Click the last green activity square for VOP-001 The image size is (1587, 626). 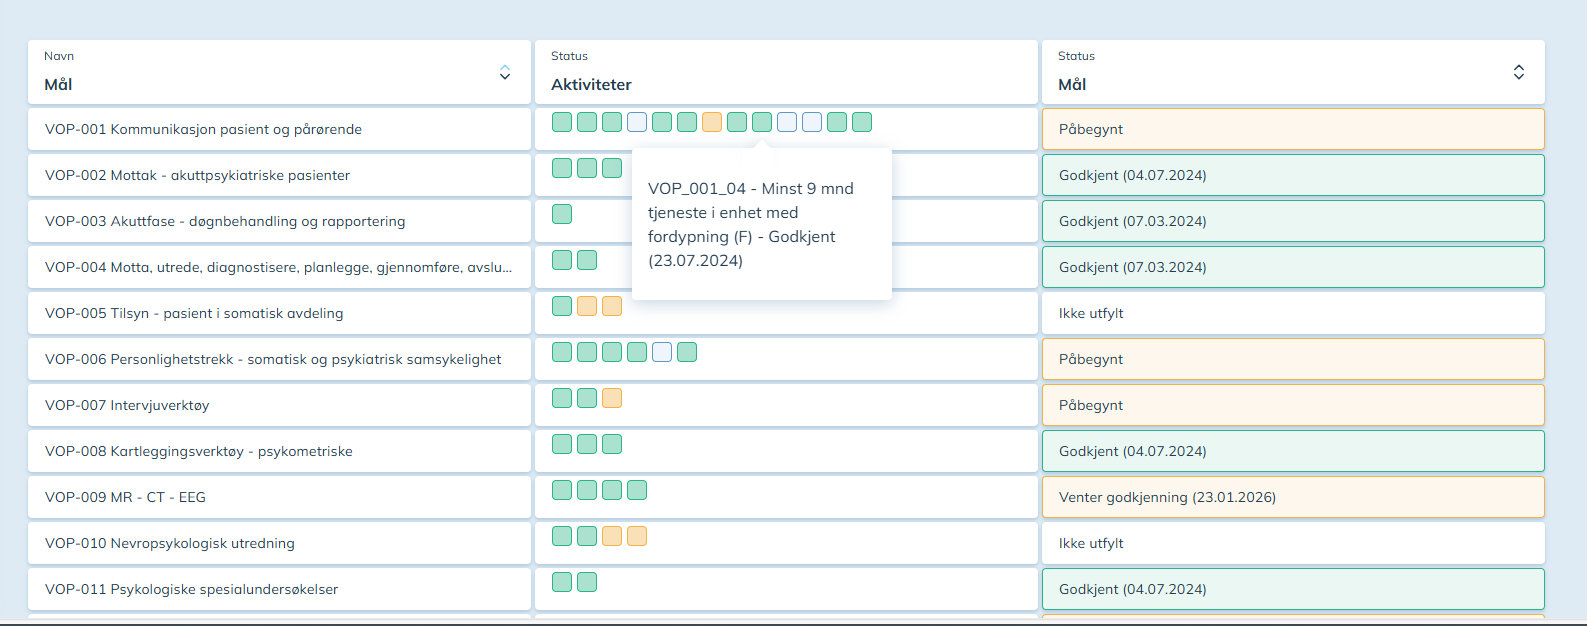point(862,122)
